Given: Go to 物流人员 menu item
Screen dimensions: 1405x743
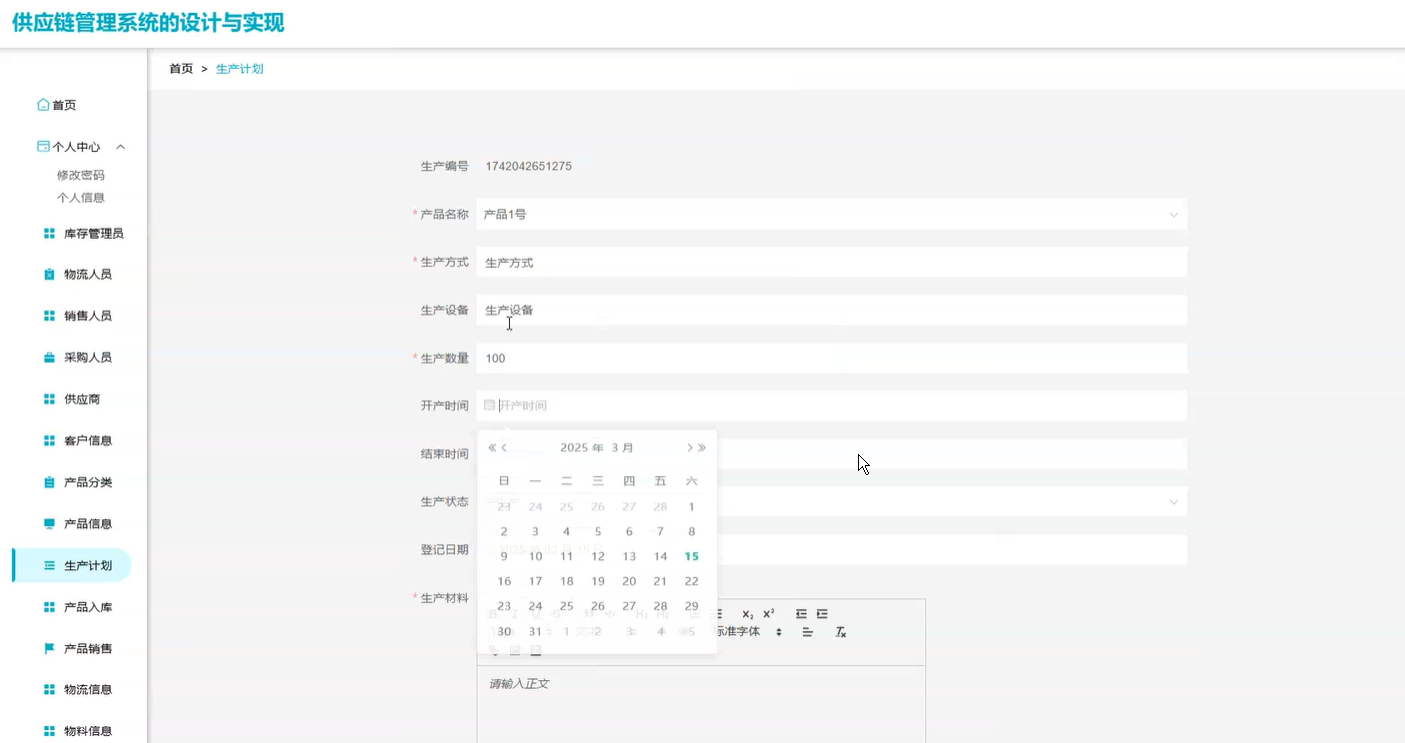Looking at the screenshot, I should coord(88,275).
